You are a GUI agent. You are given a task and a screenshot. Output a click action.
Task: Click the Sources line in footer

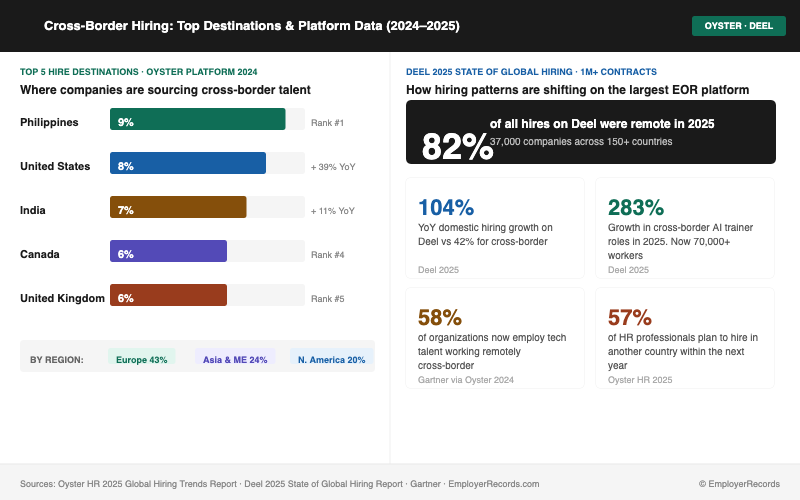[x=280, y=484]
